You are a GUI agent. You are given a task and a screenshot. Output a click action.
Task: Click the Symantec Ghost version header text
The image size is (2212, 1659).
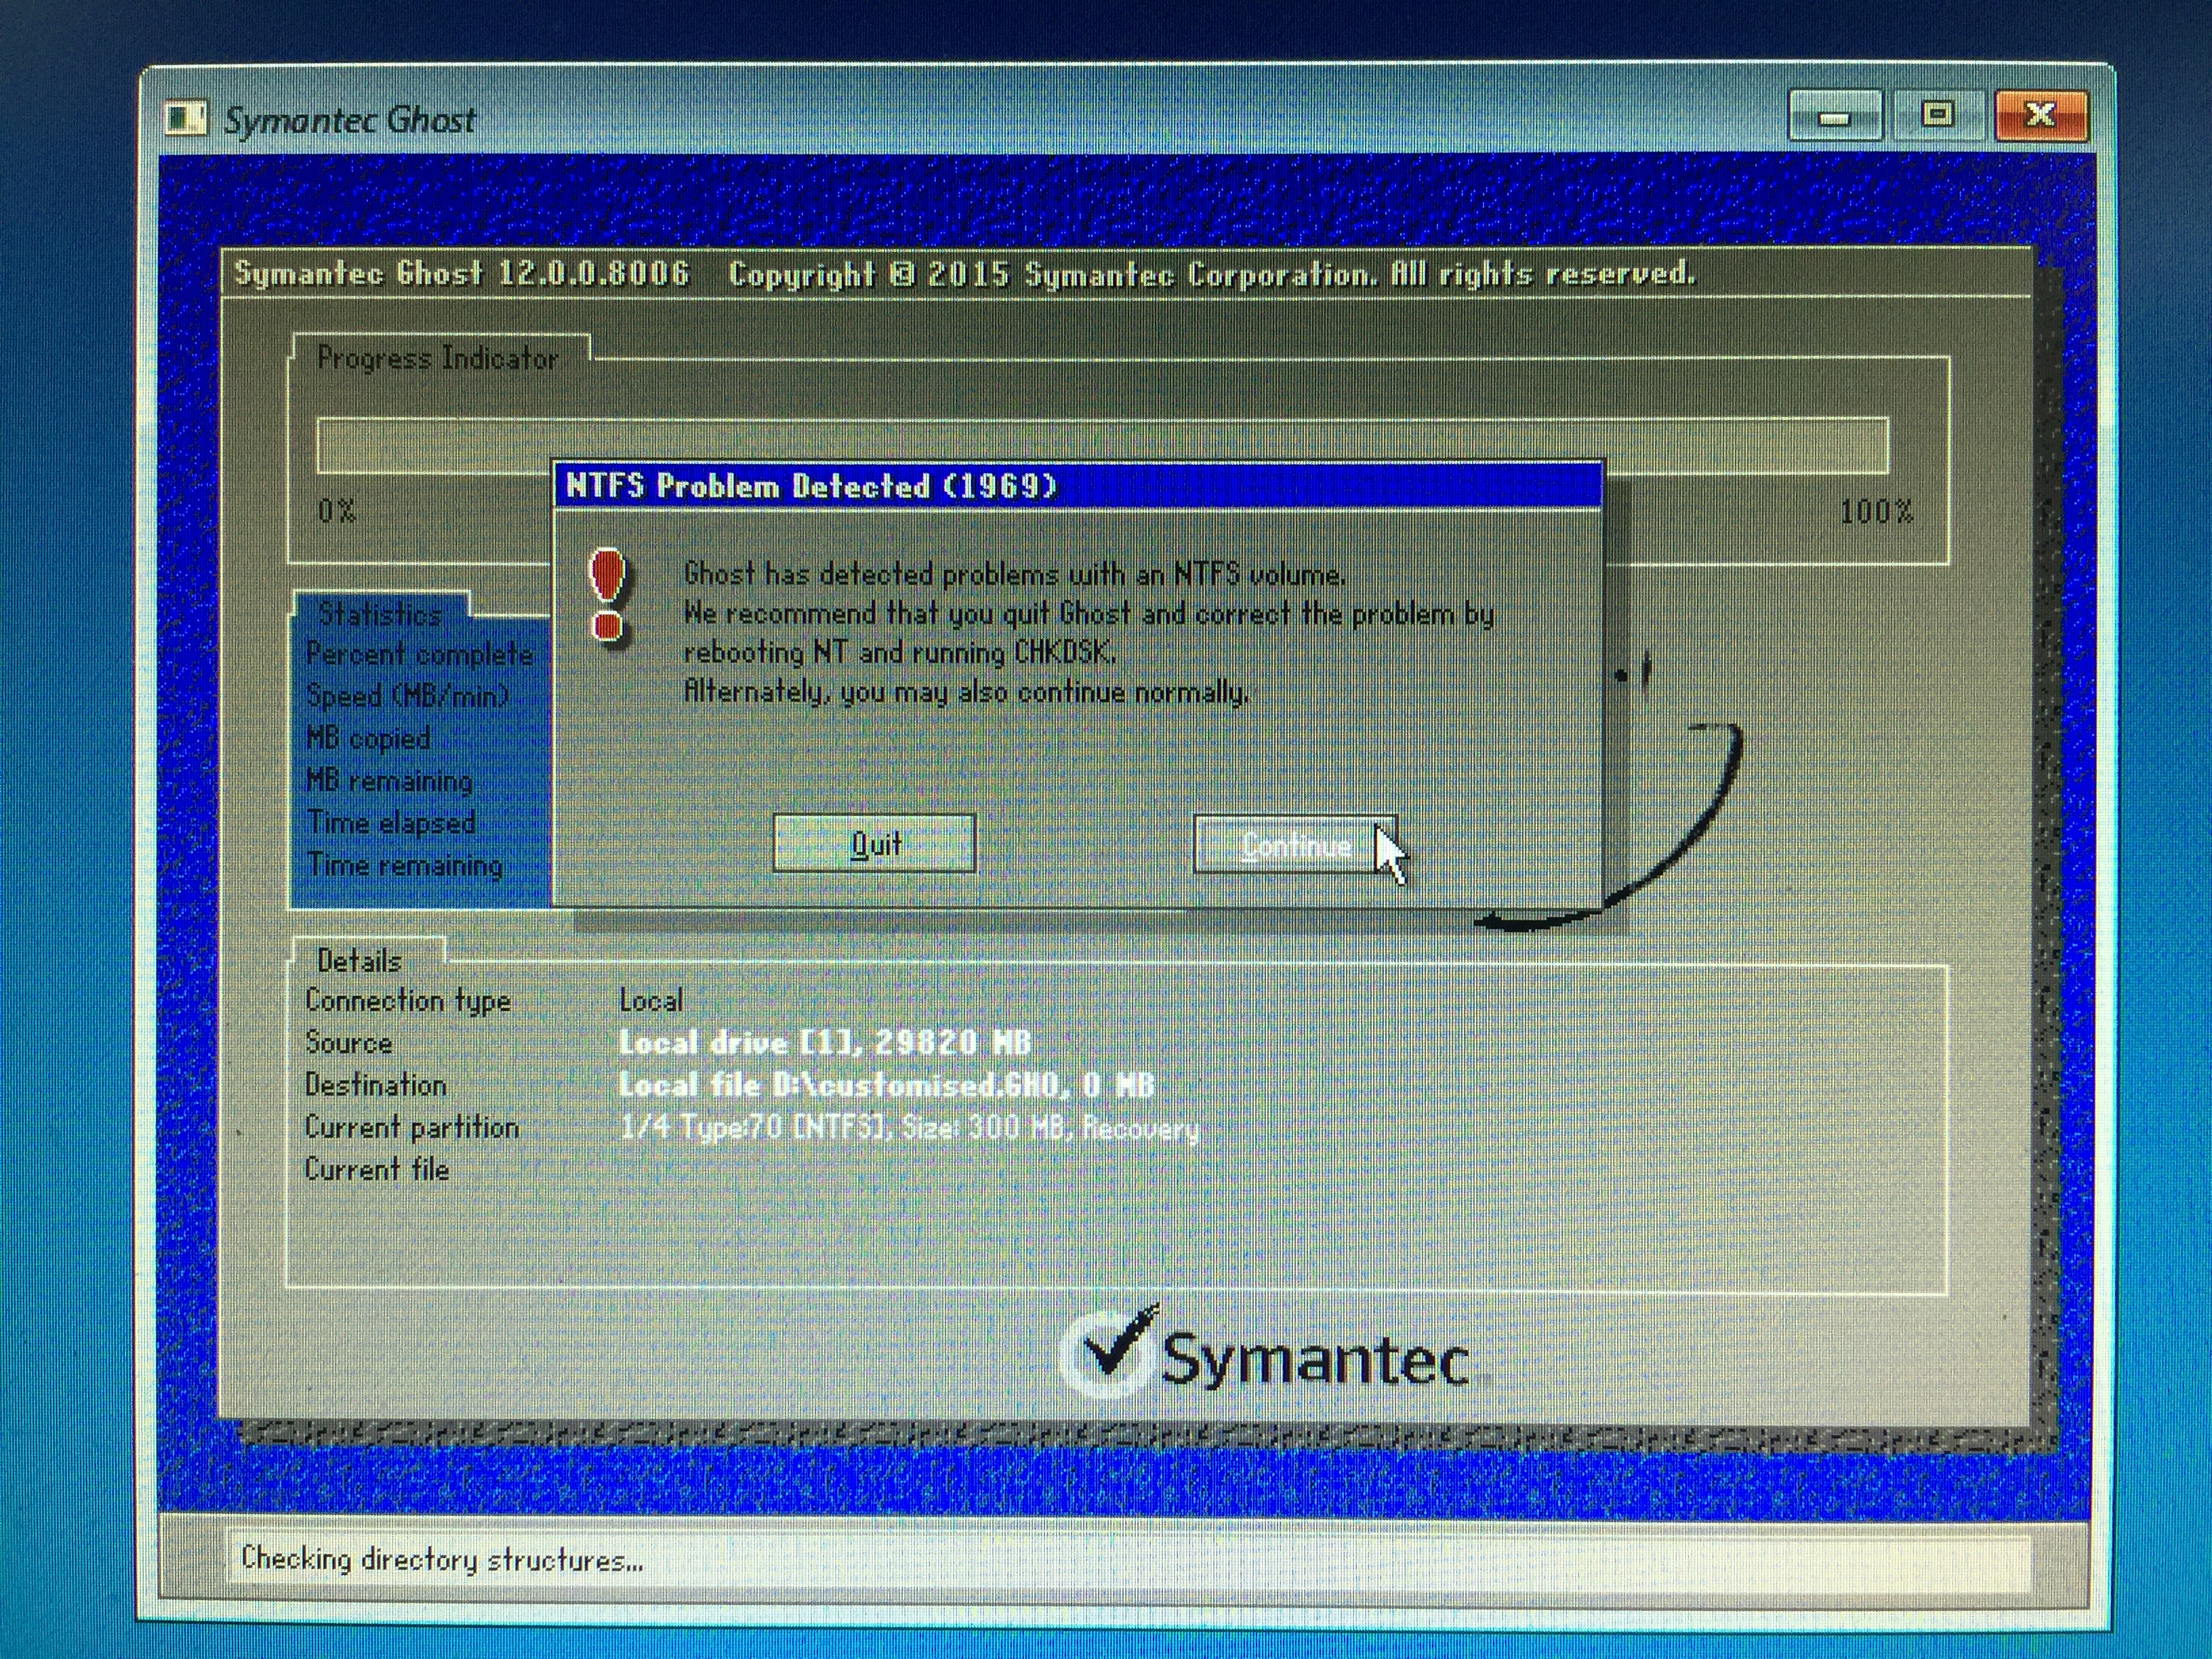tap(462, 273)
